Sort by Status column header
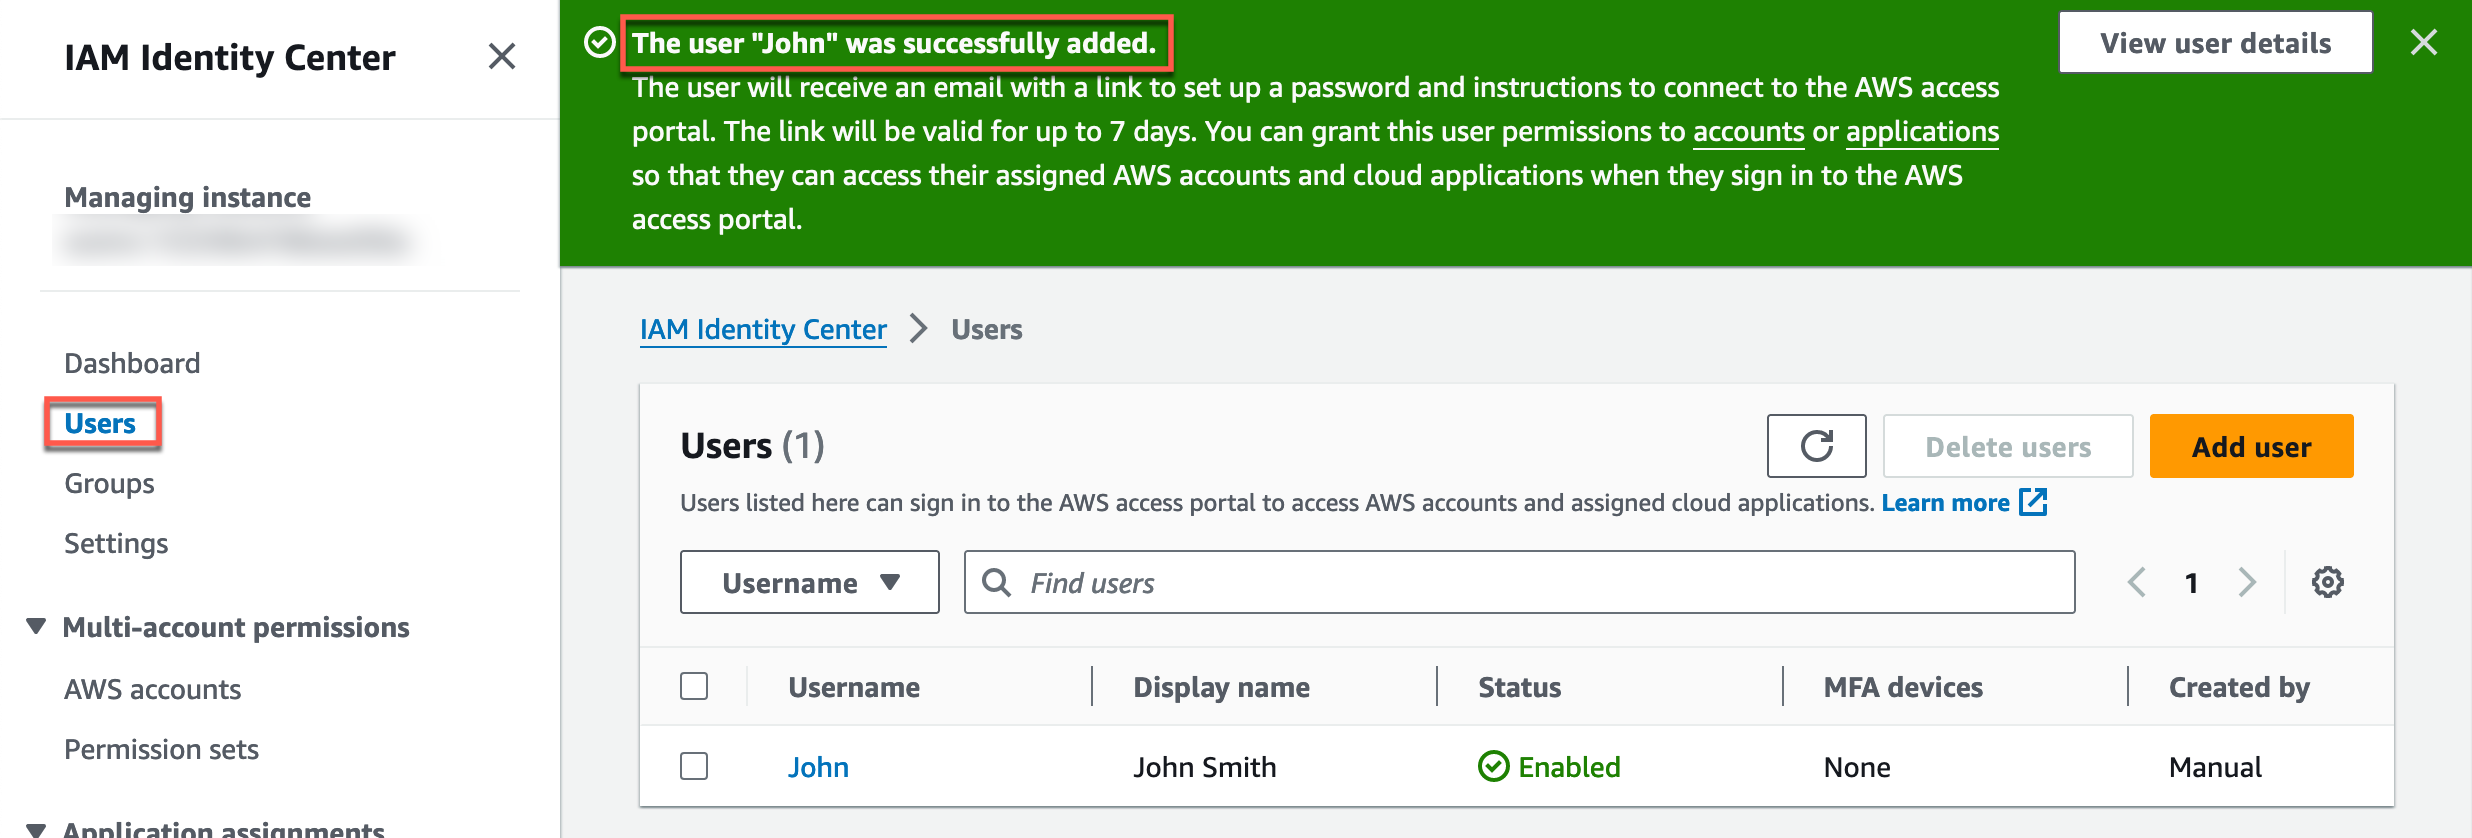The image size is (2472, 838). (1519, 687)
